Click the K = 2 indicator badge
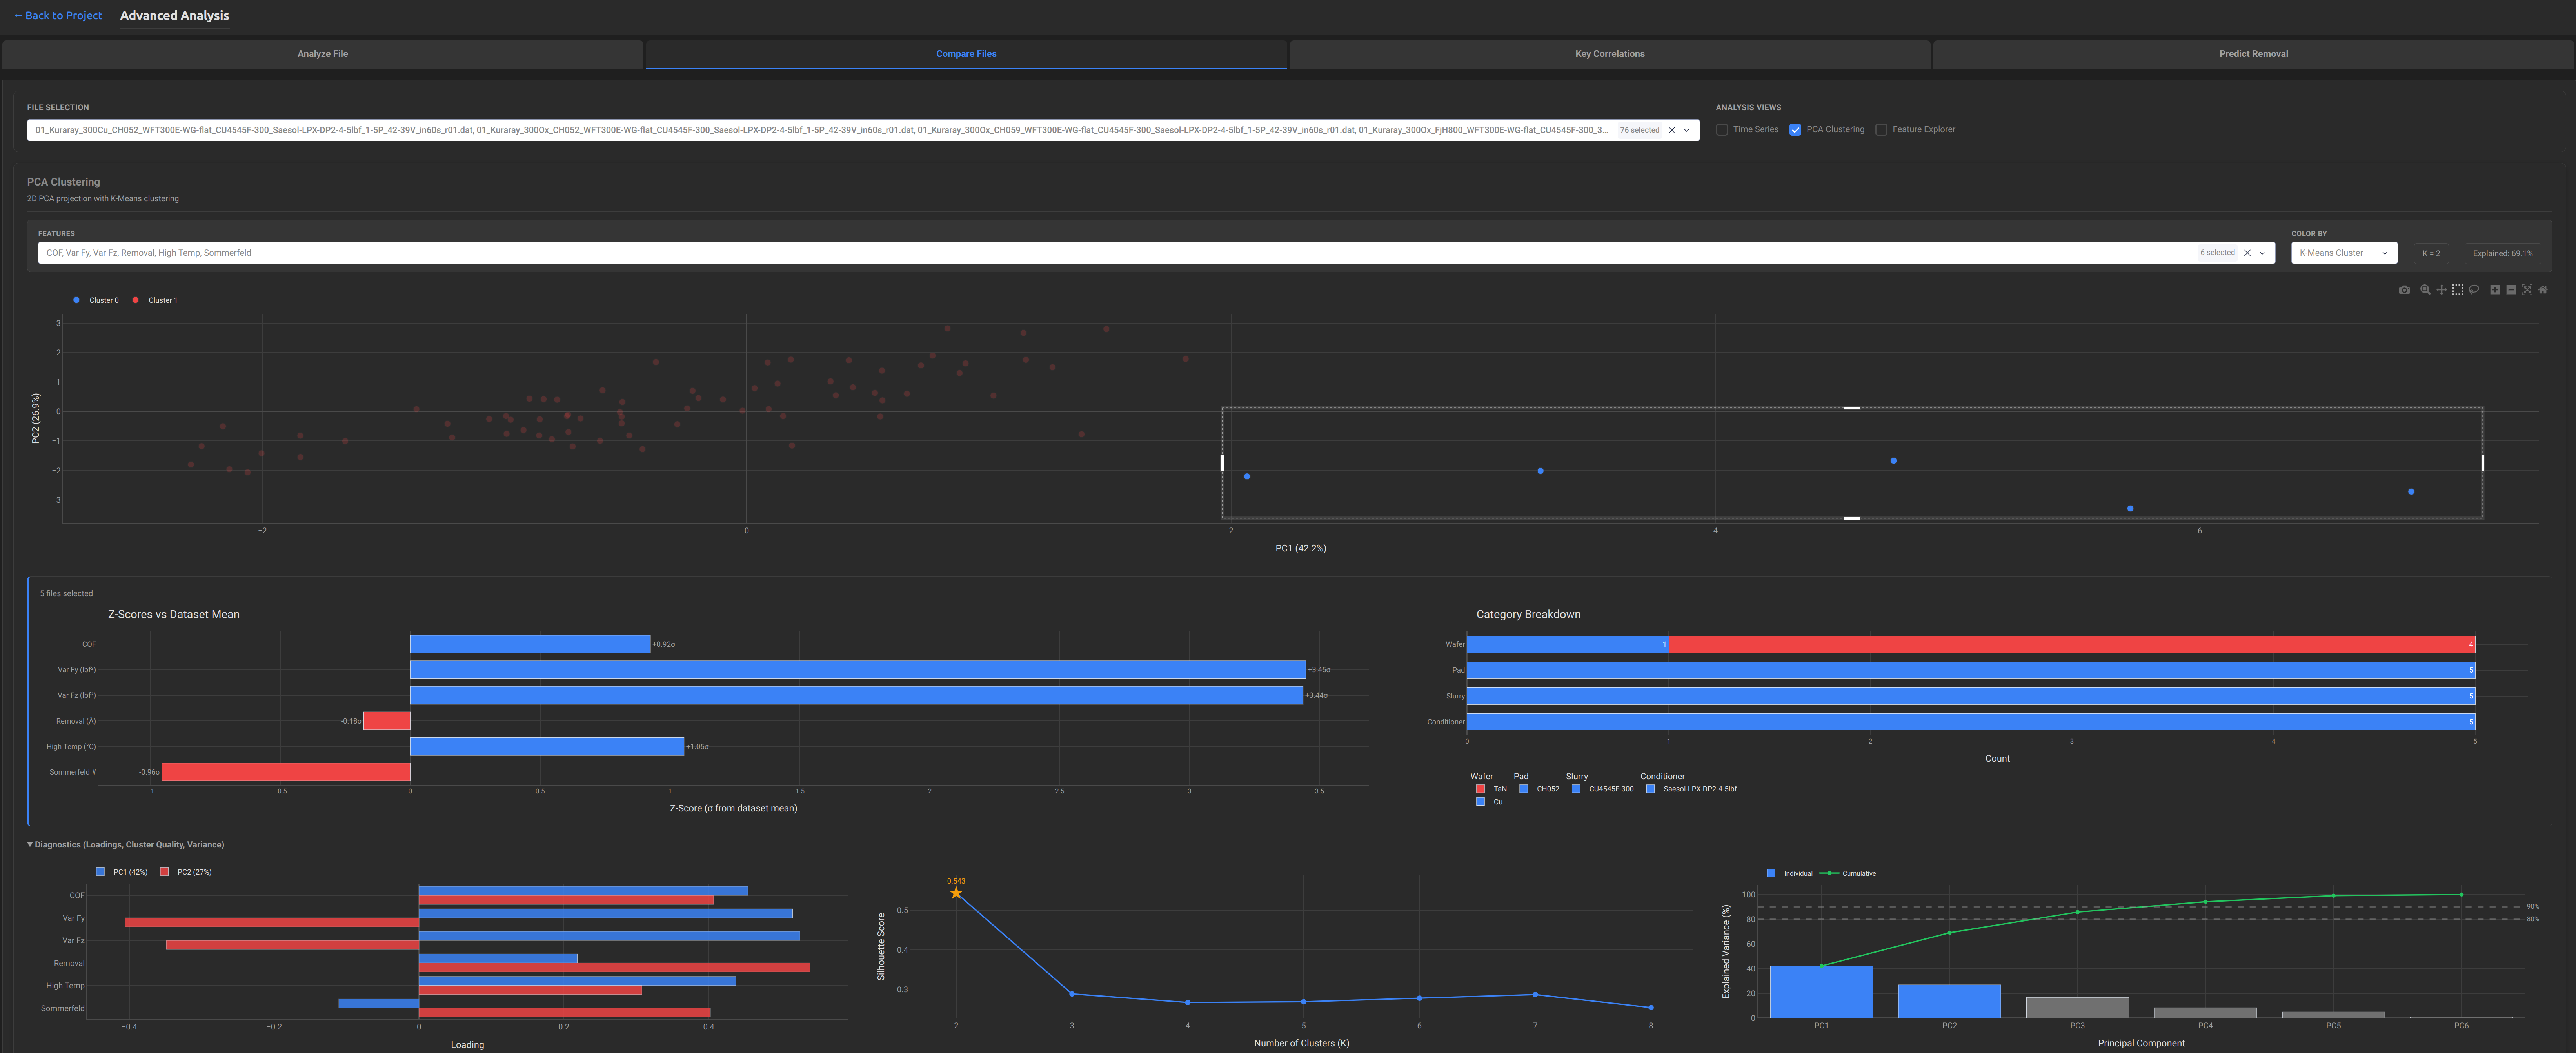 (2430, 253)
